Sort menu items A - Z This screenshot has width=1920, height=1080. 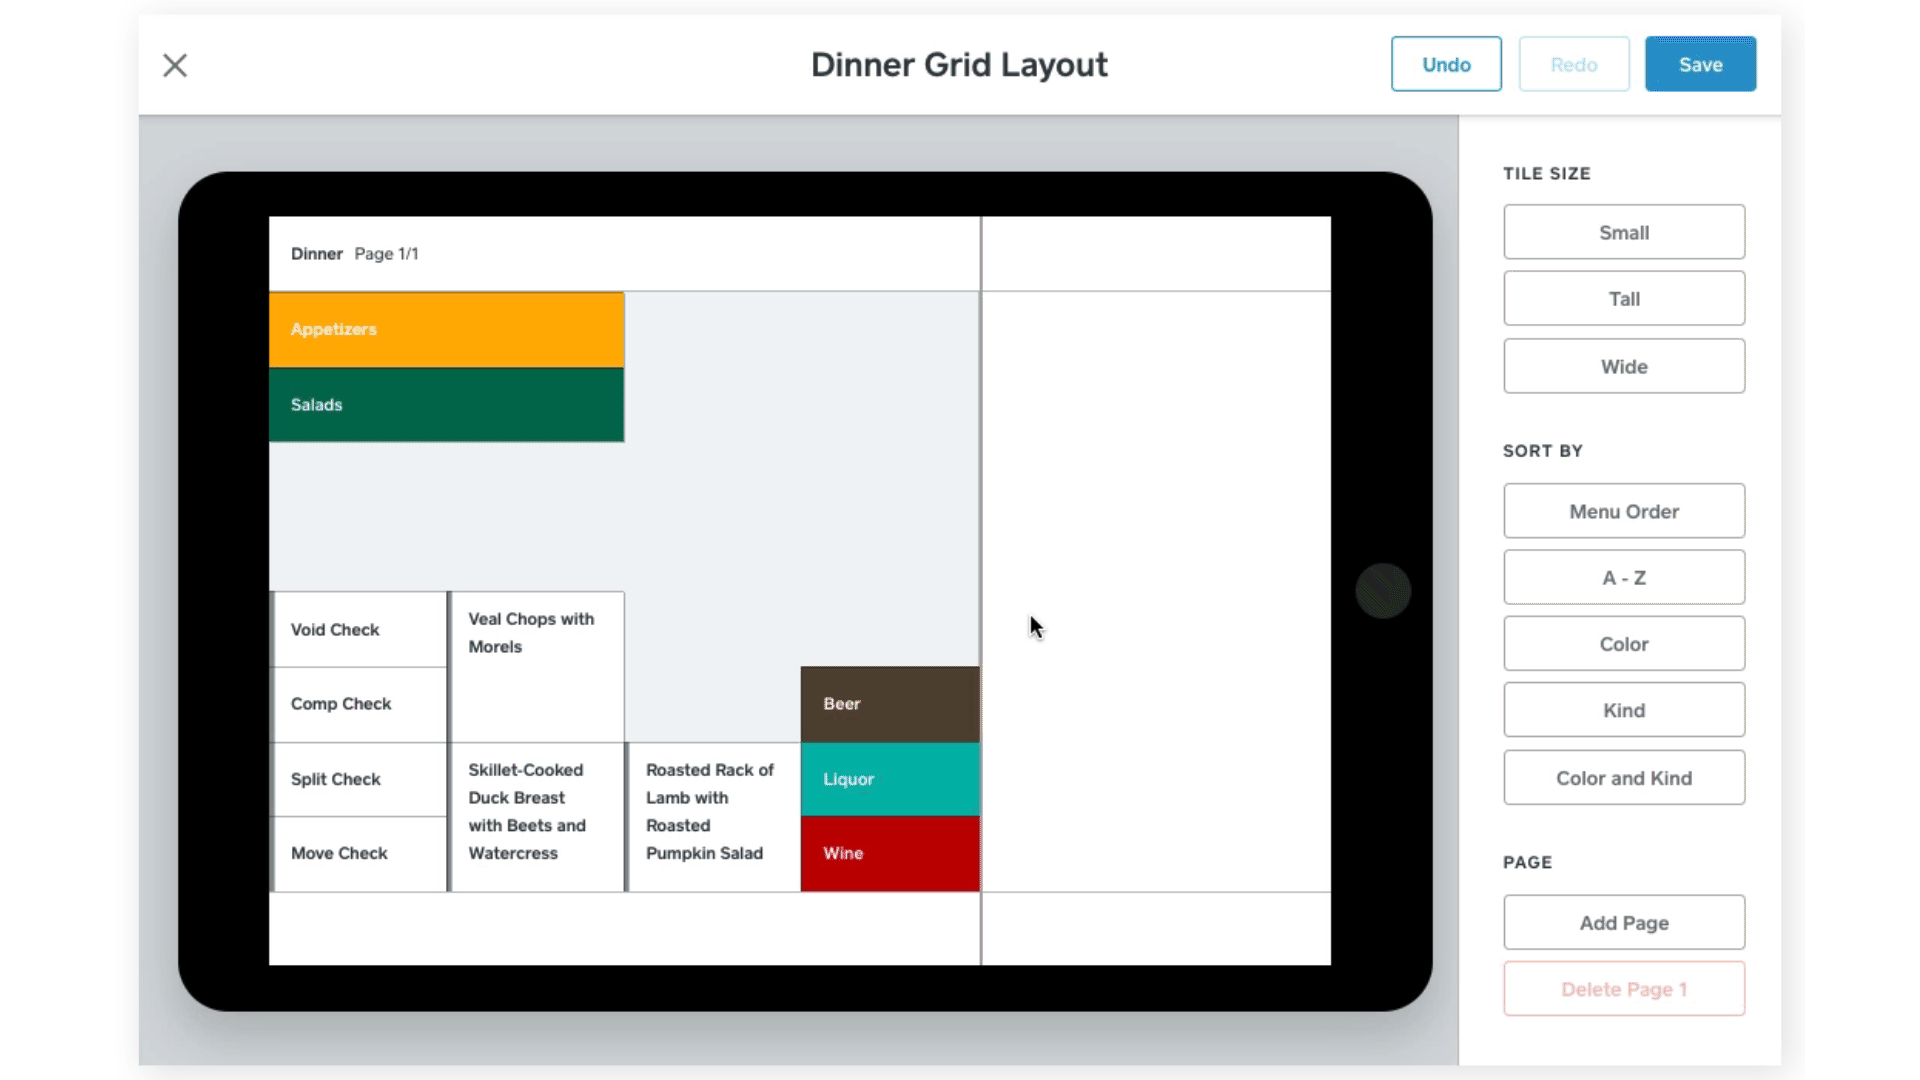coord(1623,576)
